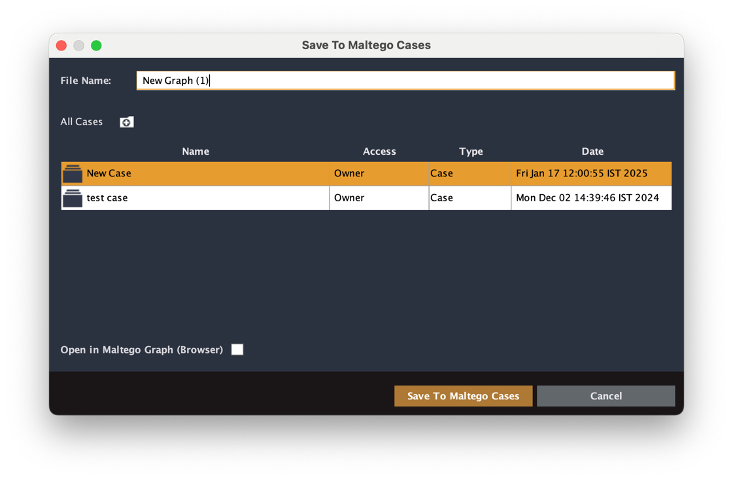Close the dialog with red window button
The height and width of the screenshot is (480, 734).
pyautogui.click(x=61, y=45)
